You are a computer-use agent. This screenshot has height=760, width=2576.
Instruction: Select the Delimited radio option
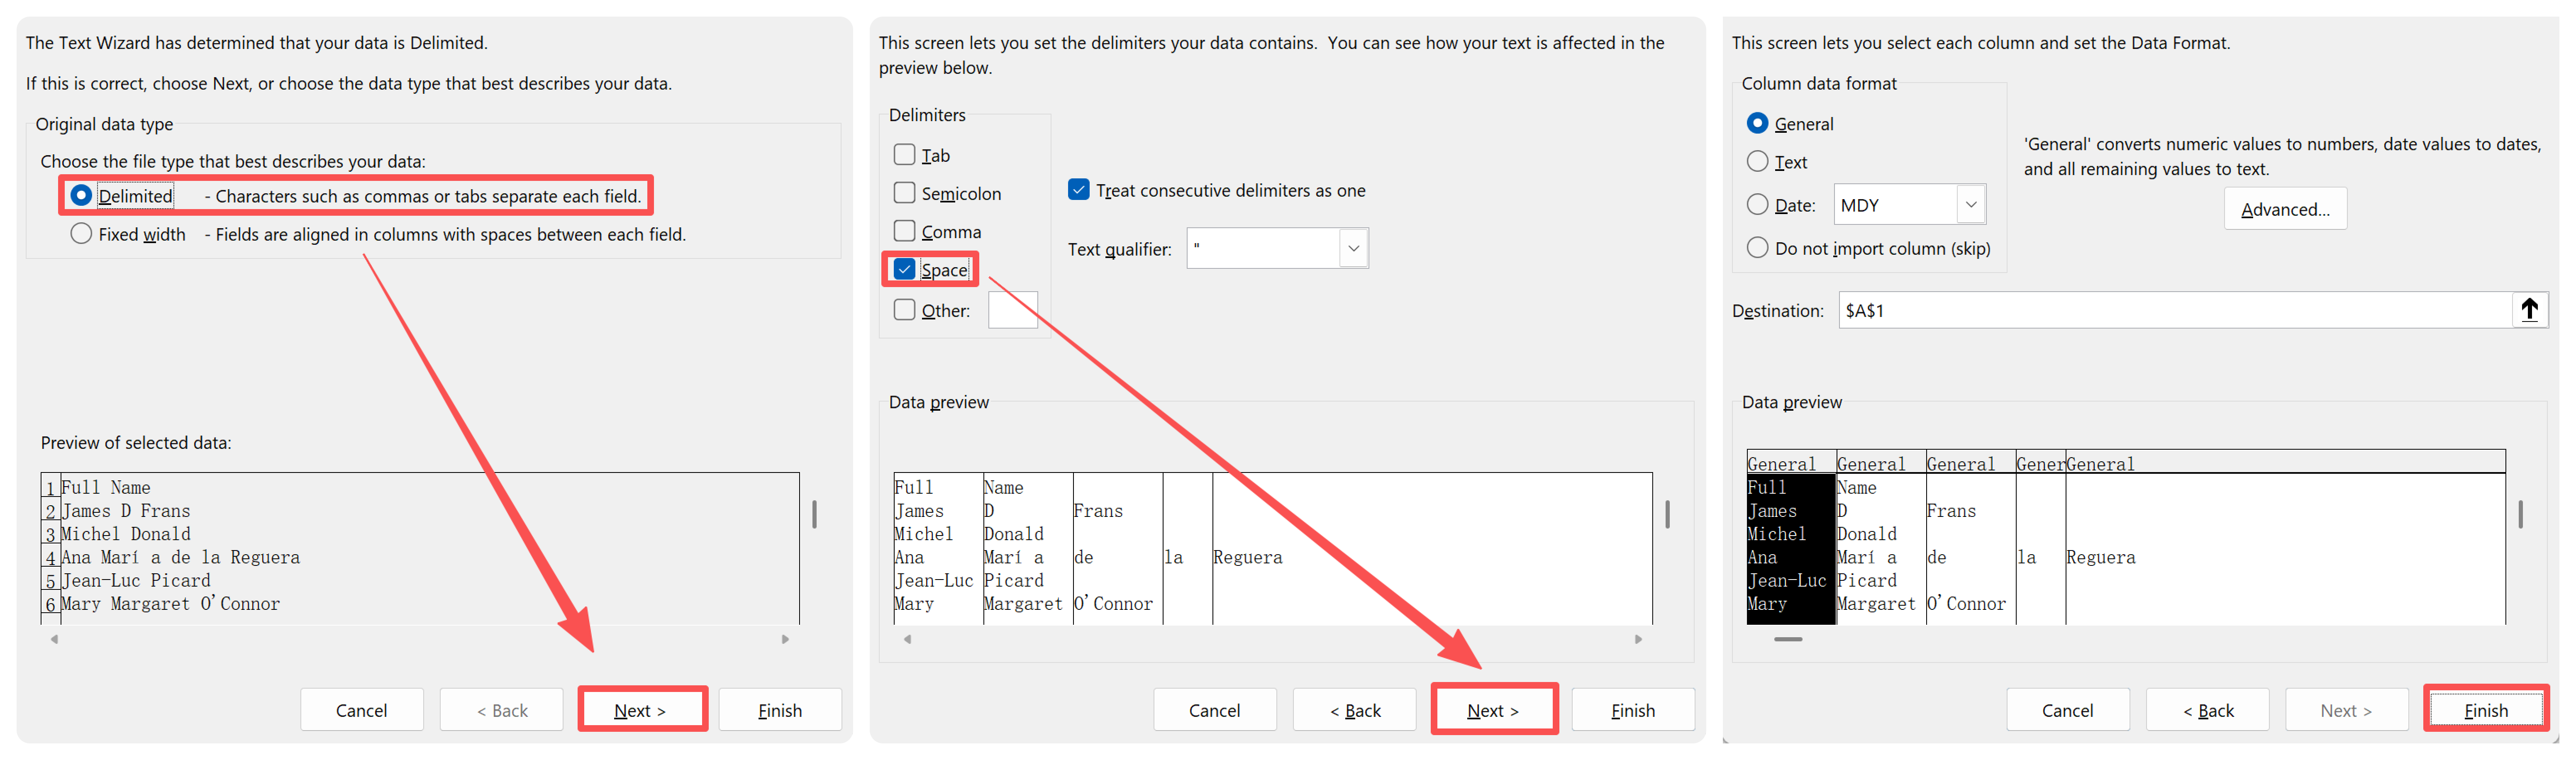tap(81, 195)
